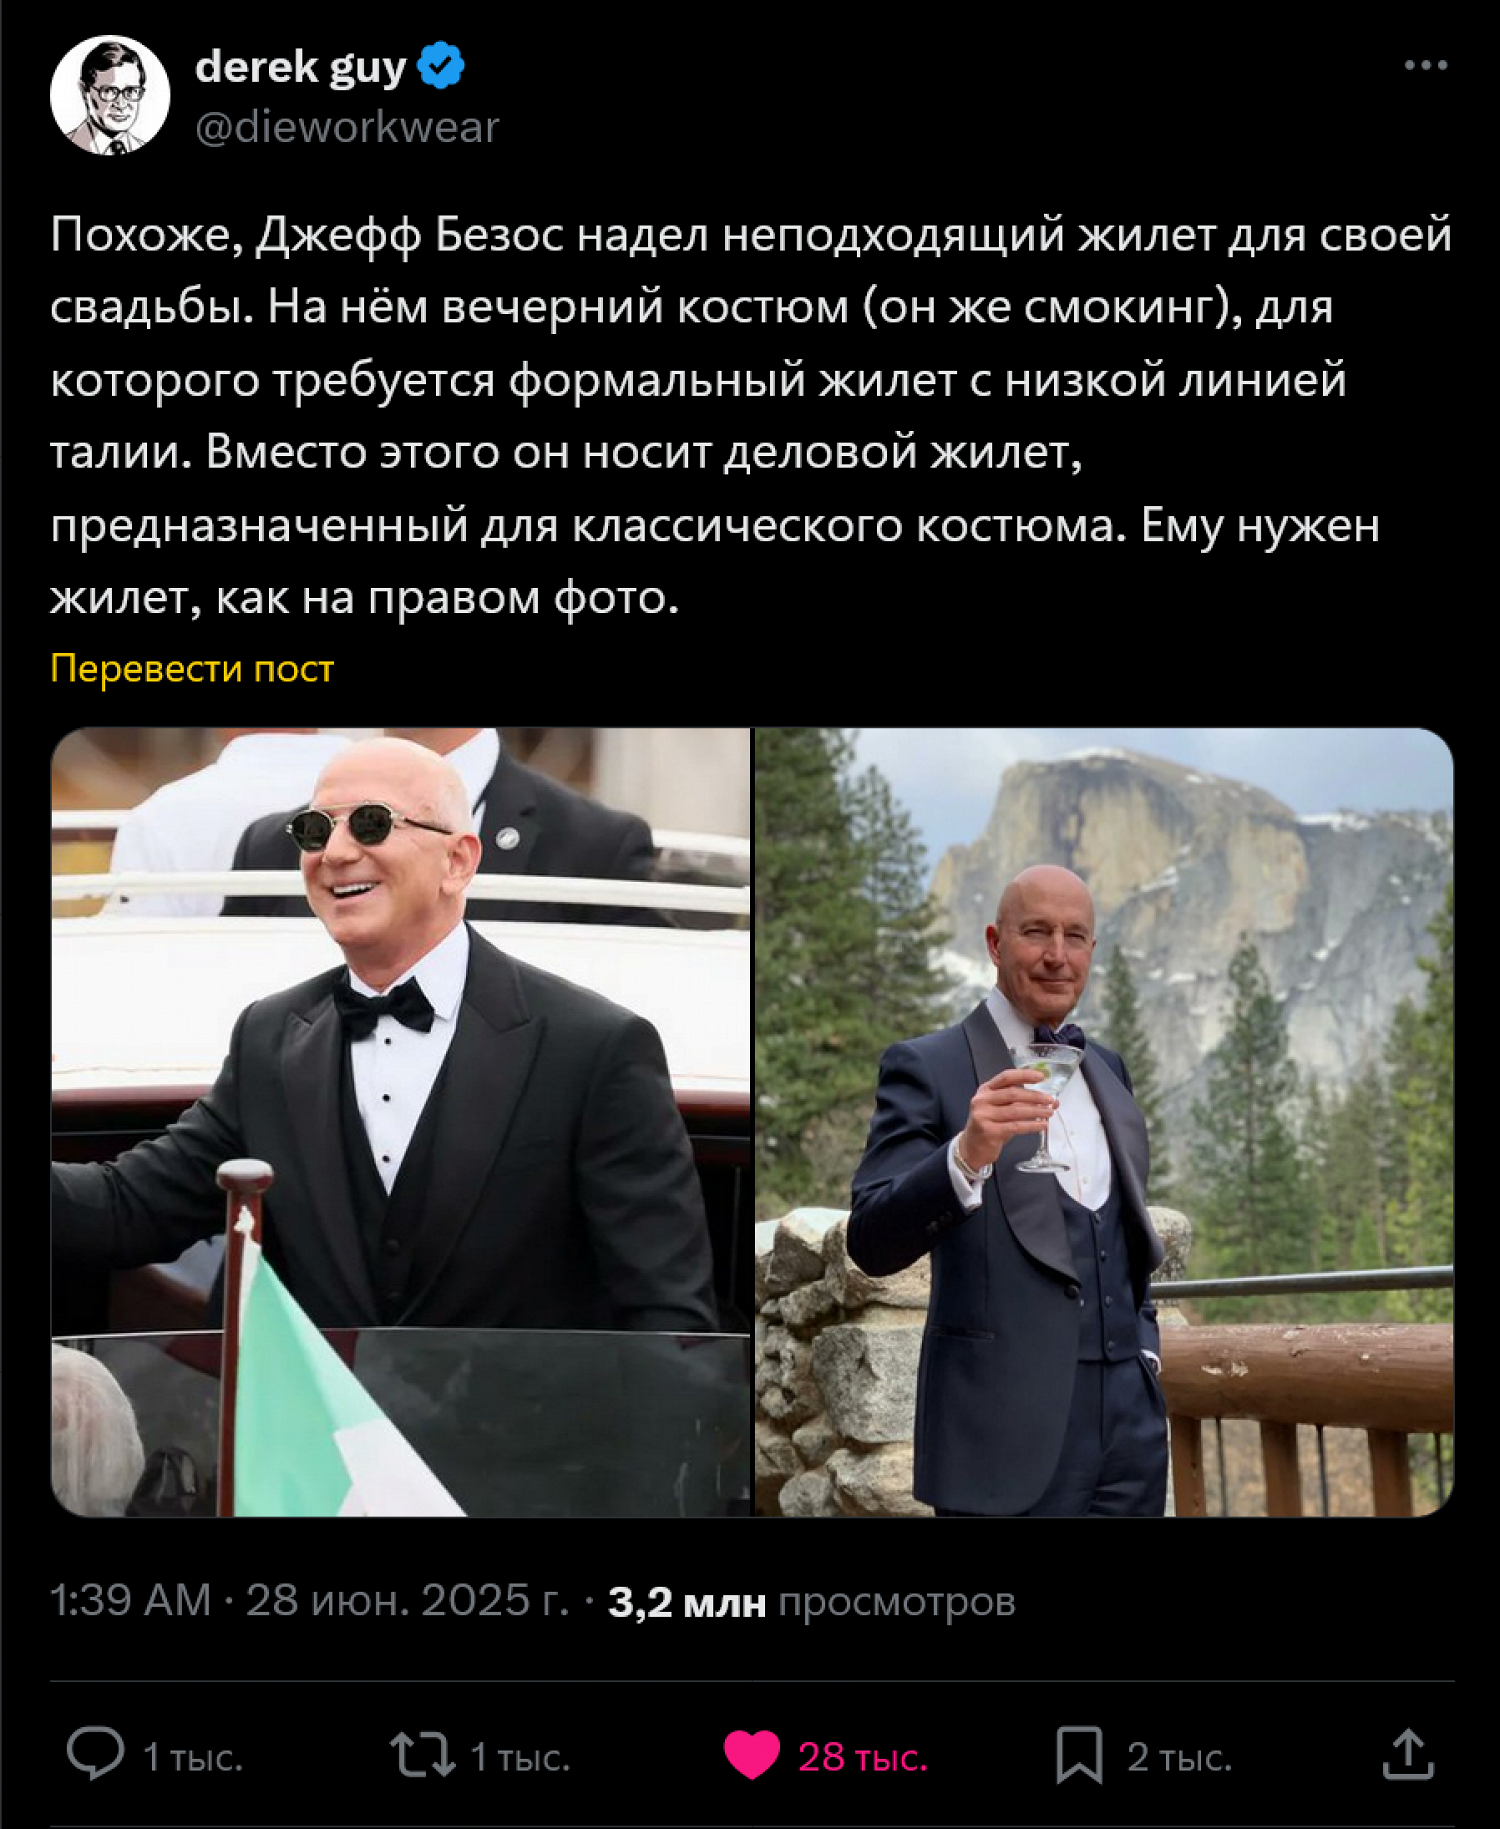Click the Перевести пост link
The height and width of the screenshot is (1829, 1500).
coord(192,668)
